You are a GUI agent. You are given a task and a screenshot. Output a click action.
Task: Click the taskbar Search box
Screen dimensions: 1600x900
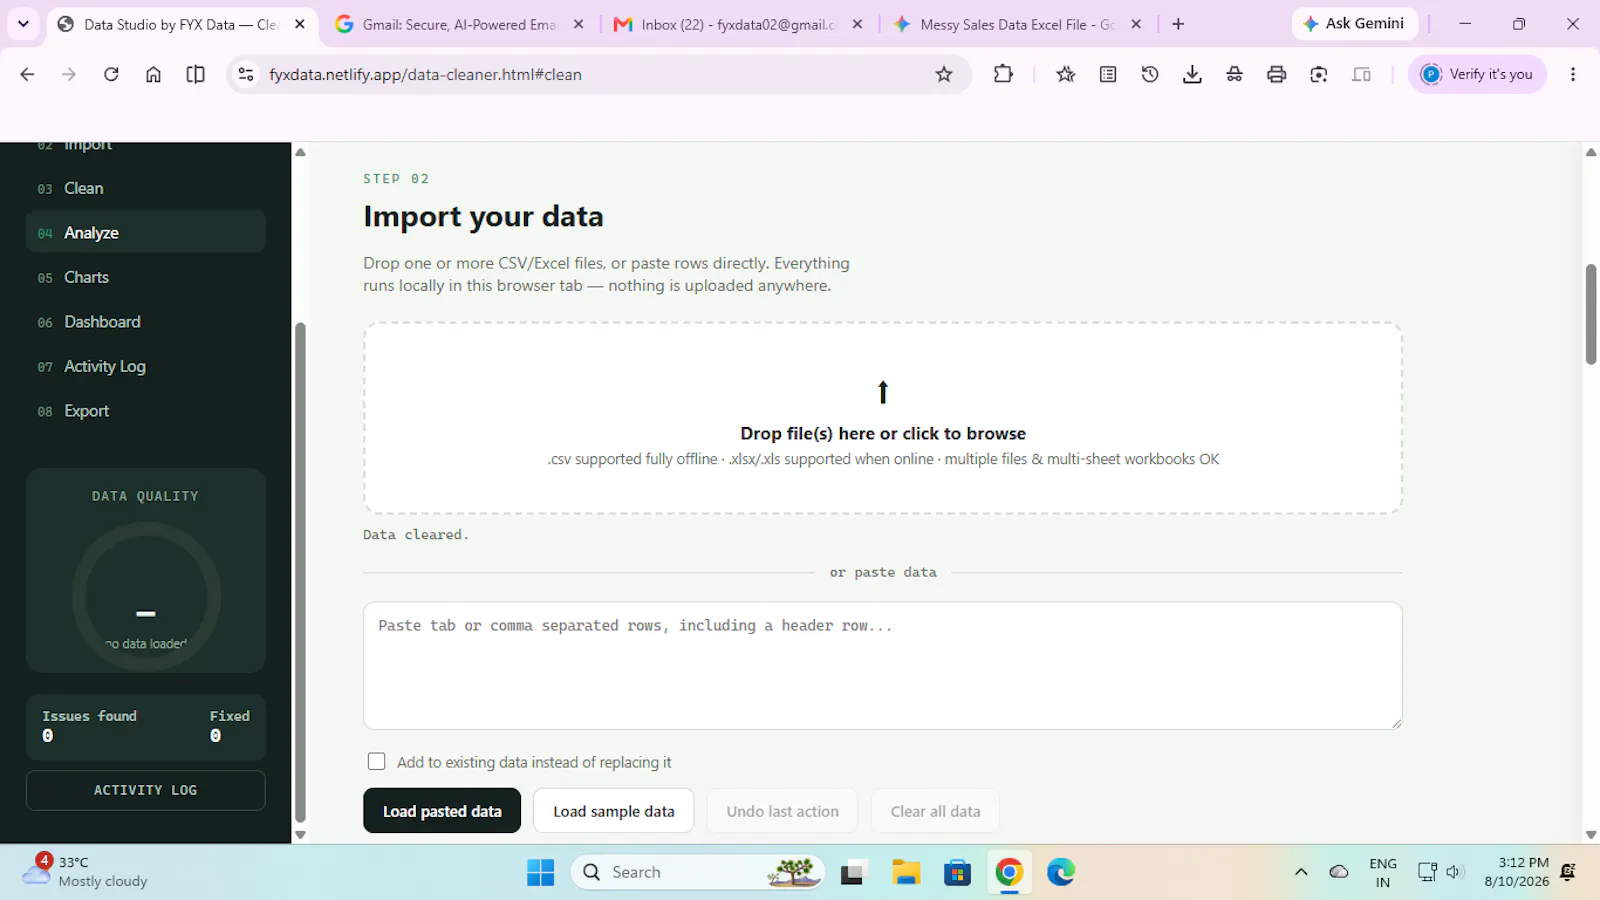[x=698, y=872]
